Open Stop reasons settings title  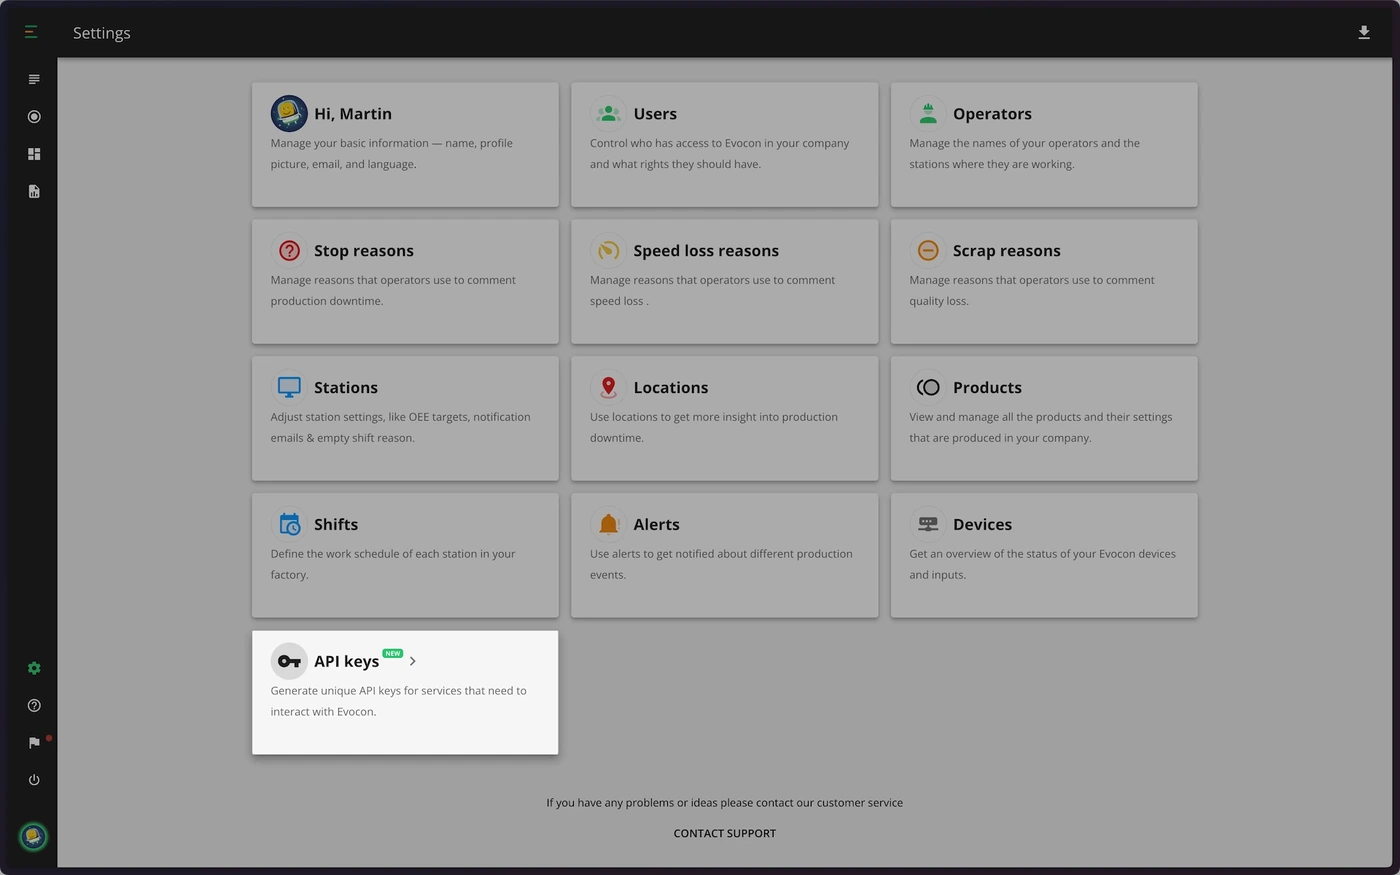(x=364, y=251)
